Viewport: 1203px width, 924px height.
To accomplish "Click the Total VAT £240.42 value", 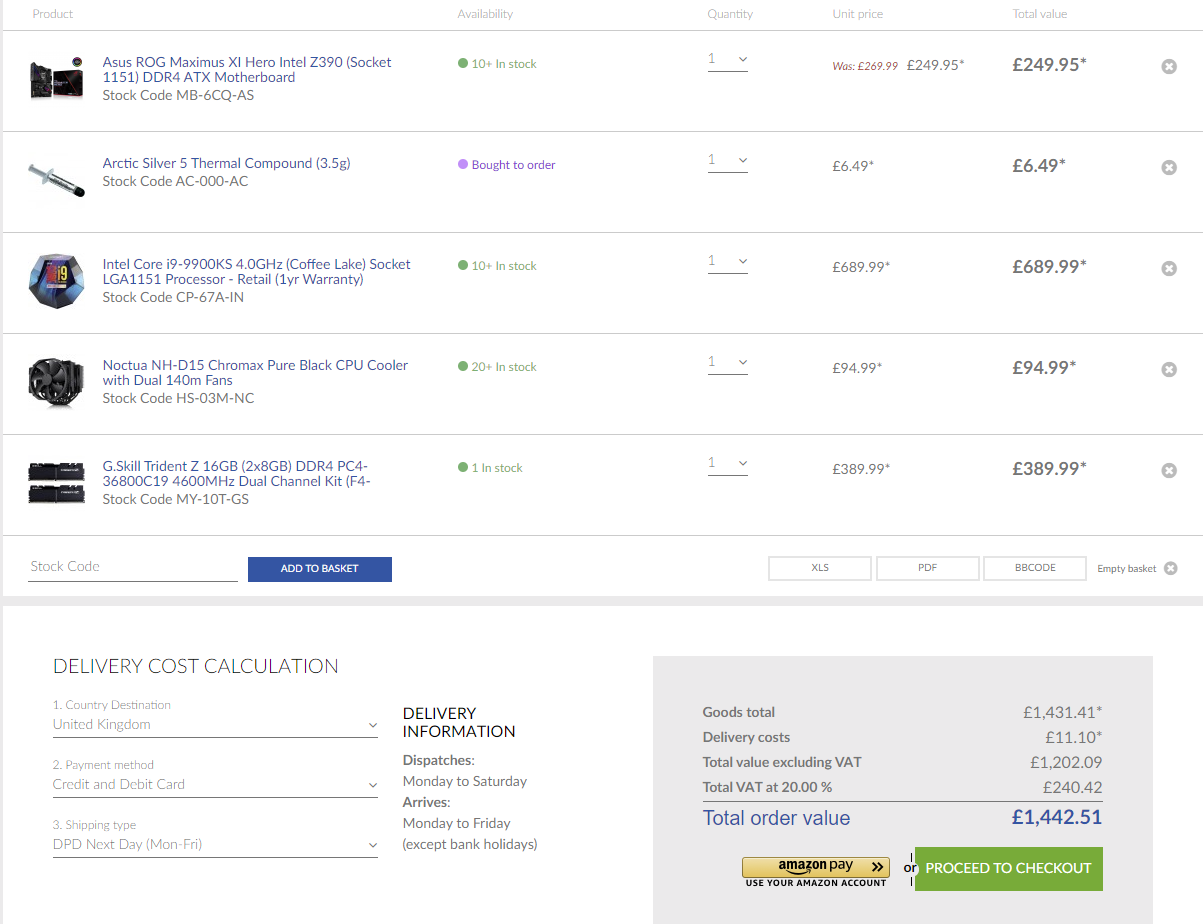I will click(x=1072, y=788).
